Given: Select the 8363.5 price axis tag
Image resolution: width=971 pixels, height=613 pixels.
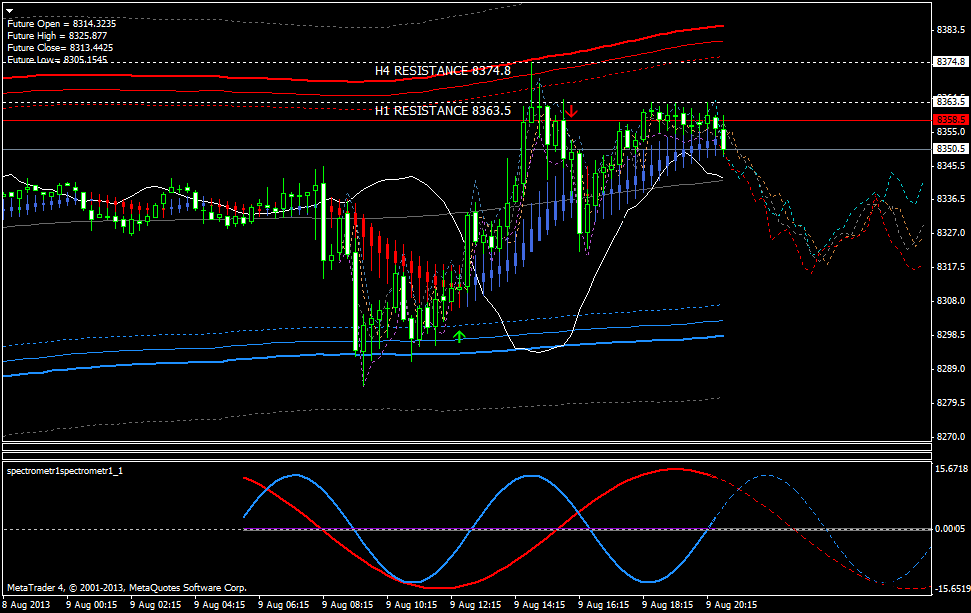Looking at the screenshot, I should [951, 102].
